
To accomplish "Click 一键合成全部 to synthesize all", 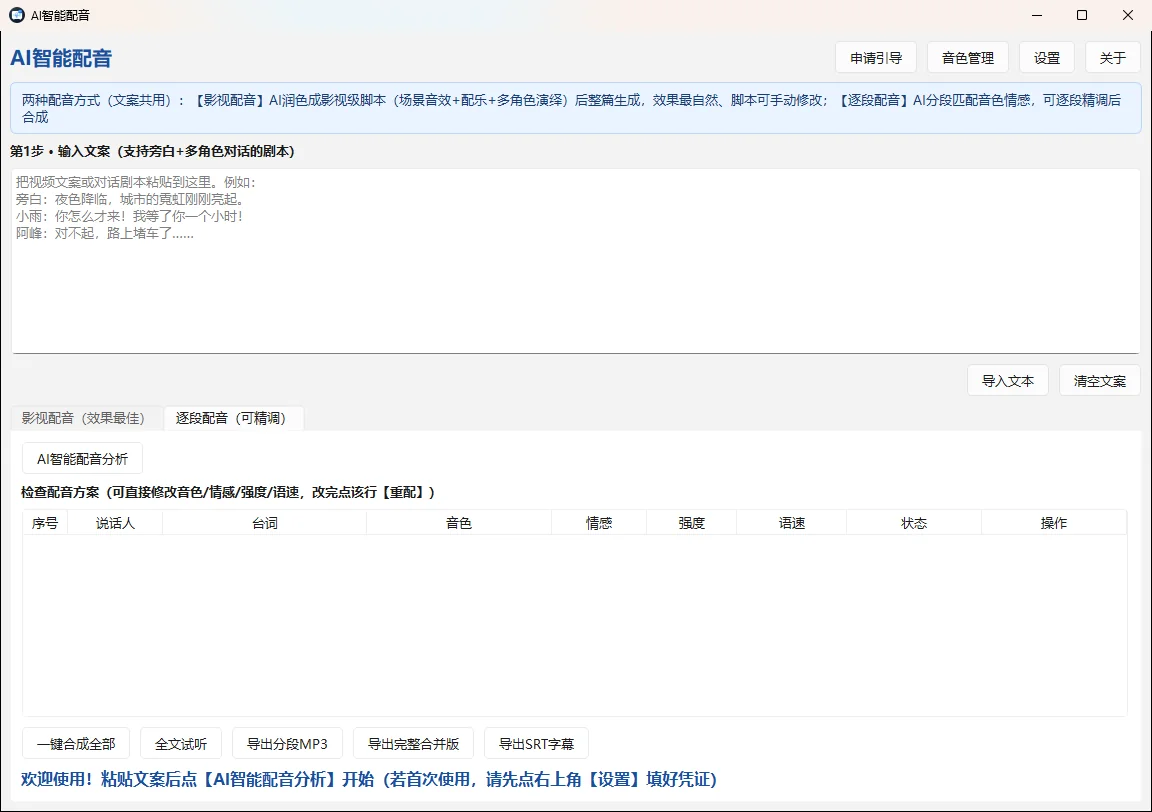I will (x=76, y=744).
